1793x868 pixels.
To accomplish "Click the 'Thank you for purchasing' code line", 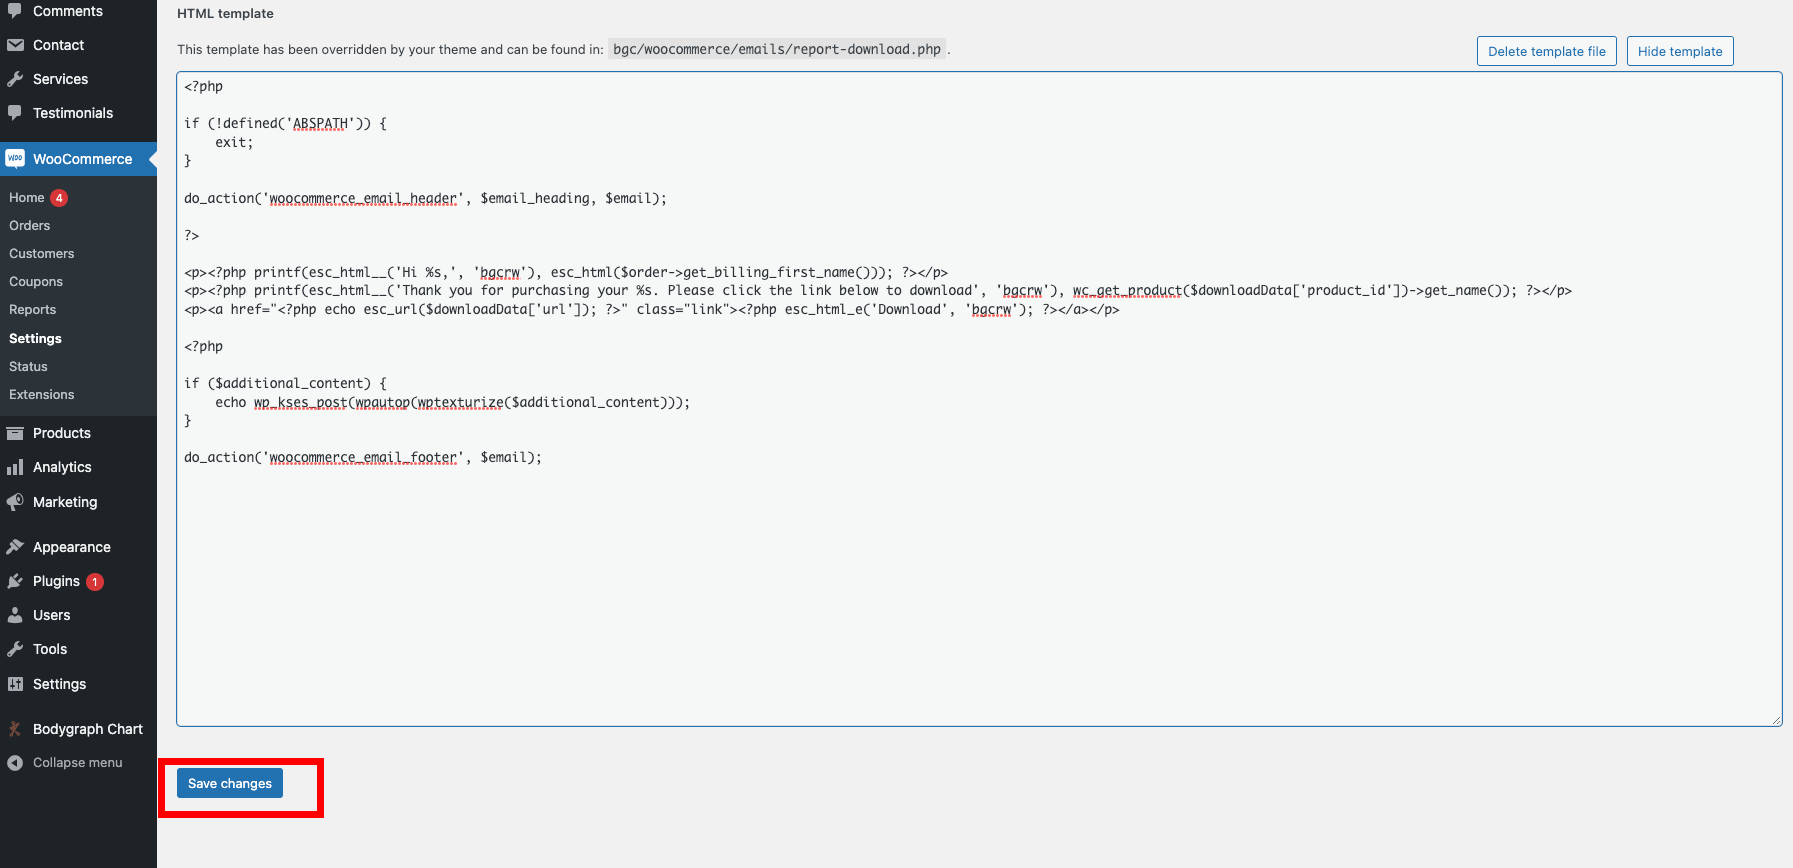I will (x=878, y=290).
